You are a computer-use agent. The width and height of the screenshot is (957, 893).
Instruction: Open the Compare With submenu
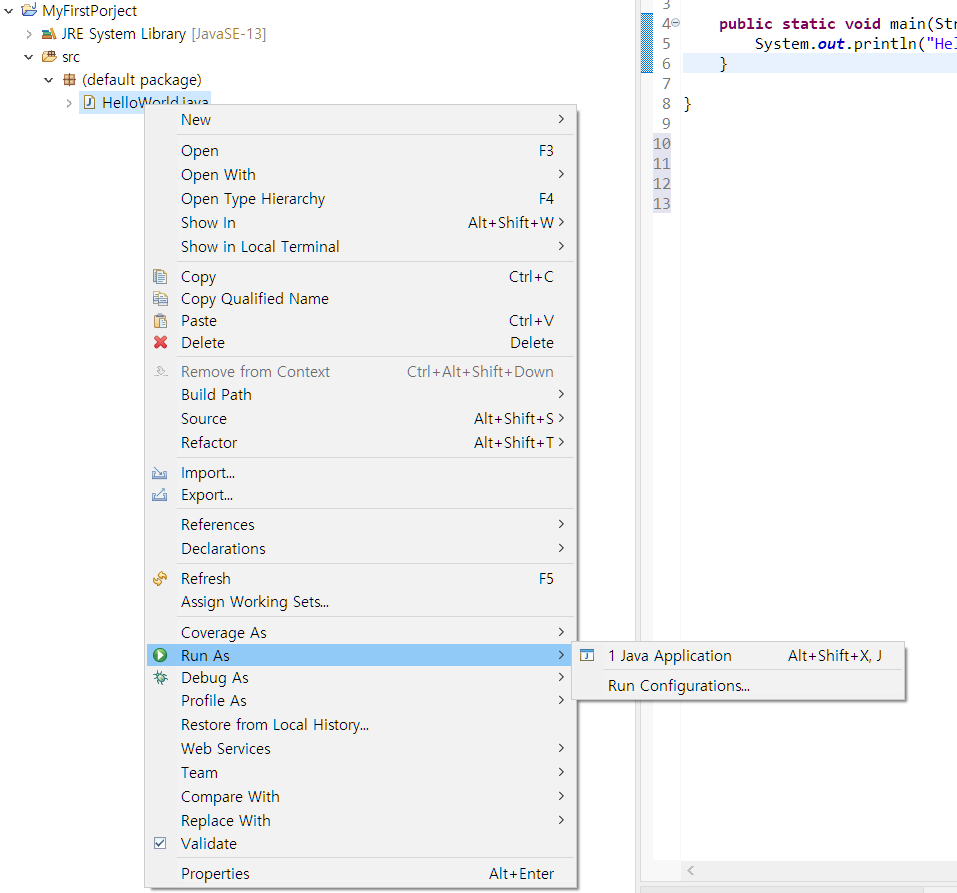tap(360, 796)
